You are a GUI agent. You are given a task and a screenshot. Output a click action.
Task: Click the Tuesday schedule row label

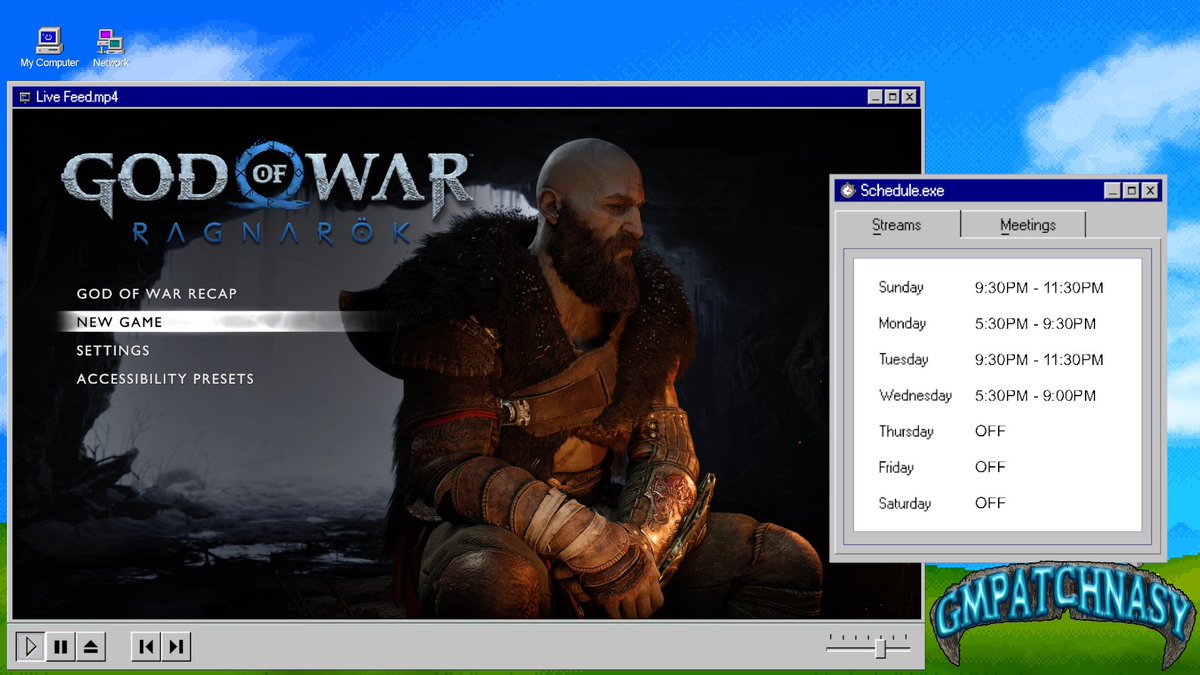click(903, 360)
